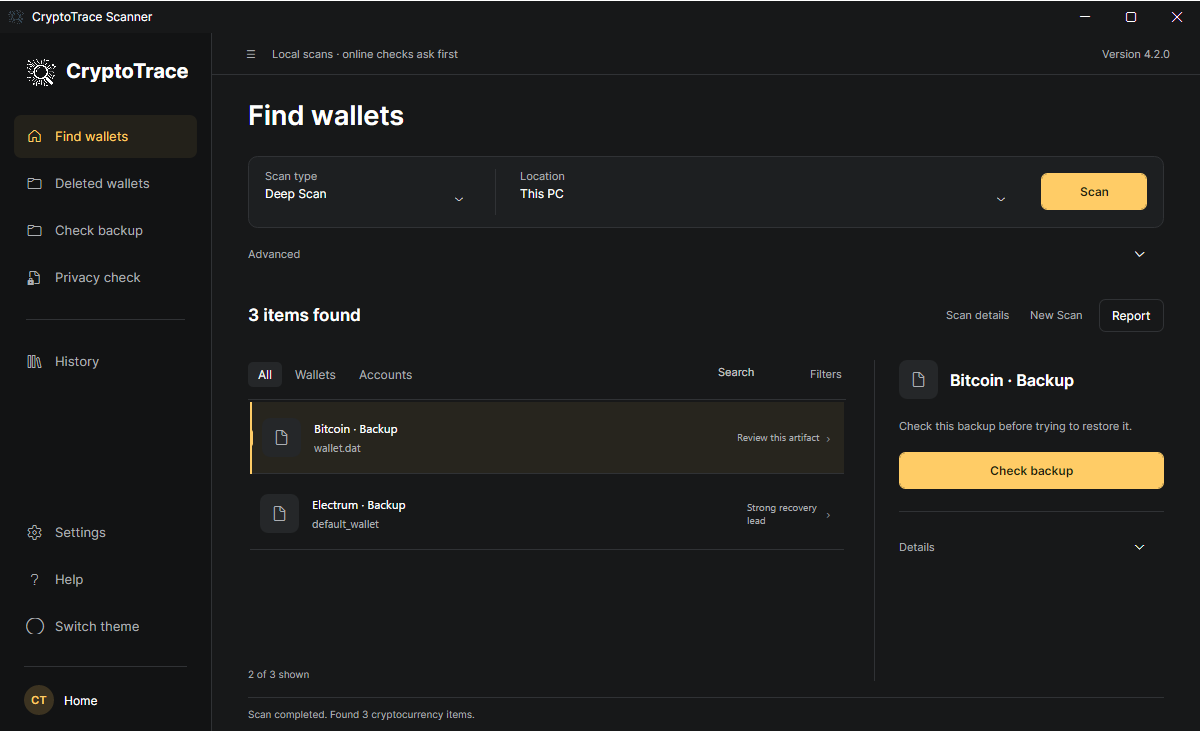
Task: Click the Help question mark icon
Action: pos(35,579)
